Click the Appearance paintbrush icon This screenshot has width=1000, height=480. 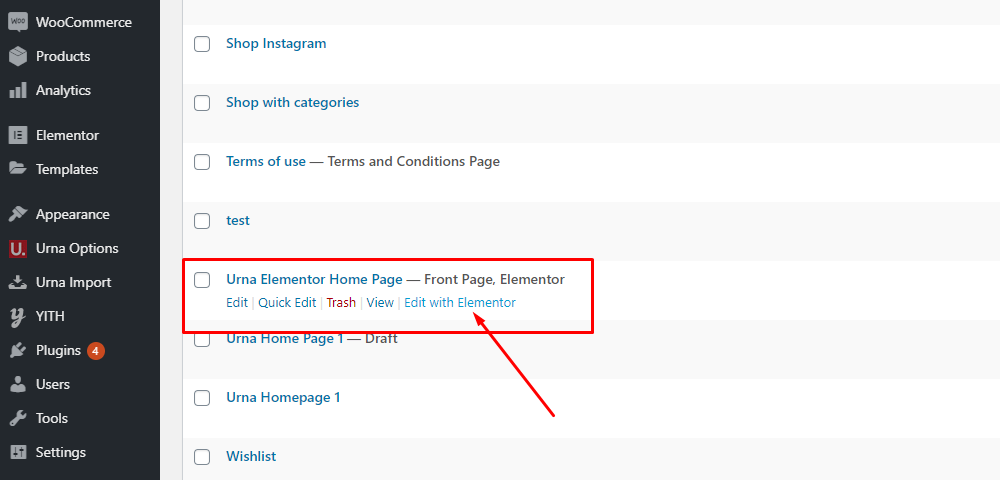[x=18, y=214]
